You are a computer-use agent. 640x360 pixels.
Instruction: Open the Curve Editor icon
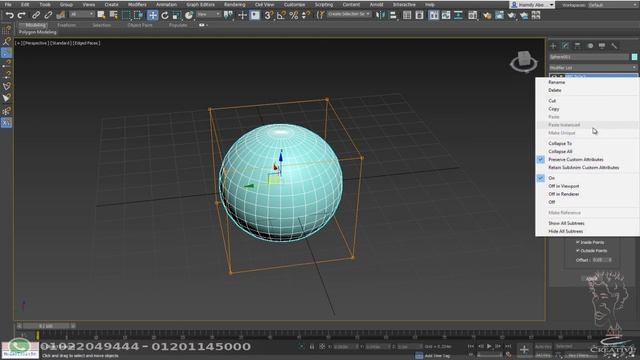446,16
